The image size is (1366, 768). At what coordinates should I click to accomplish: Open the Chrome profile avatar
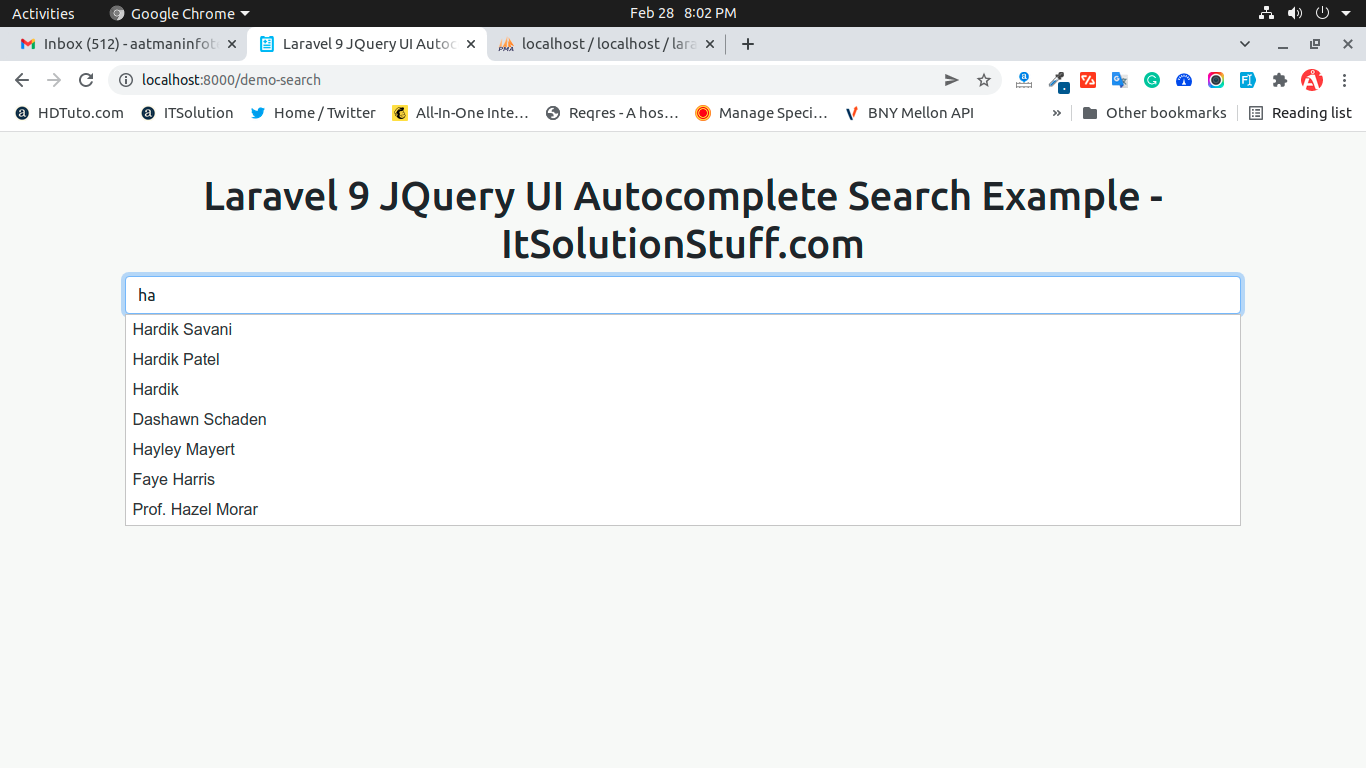(1312, 80)
